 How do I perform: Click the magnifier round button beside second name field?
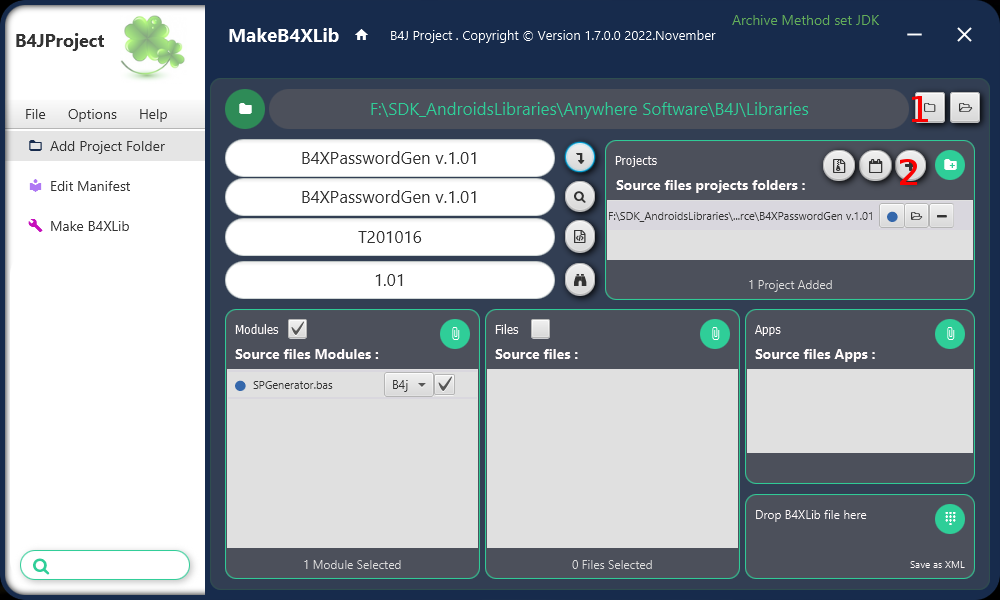[580, 197]
